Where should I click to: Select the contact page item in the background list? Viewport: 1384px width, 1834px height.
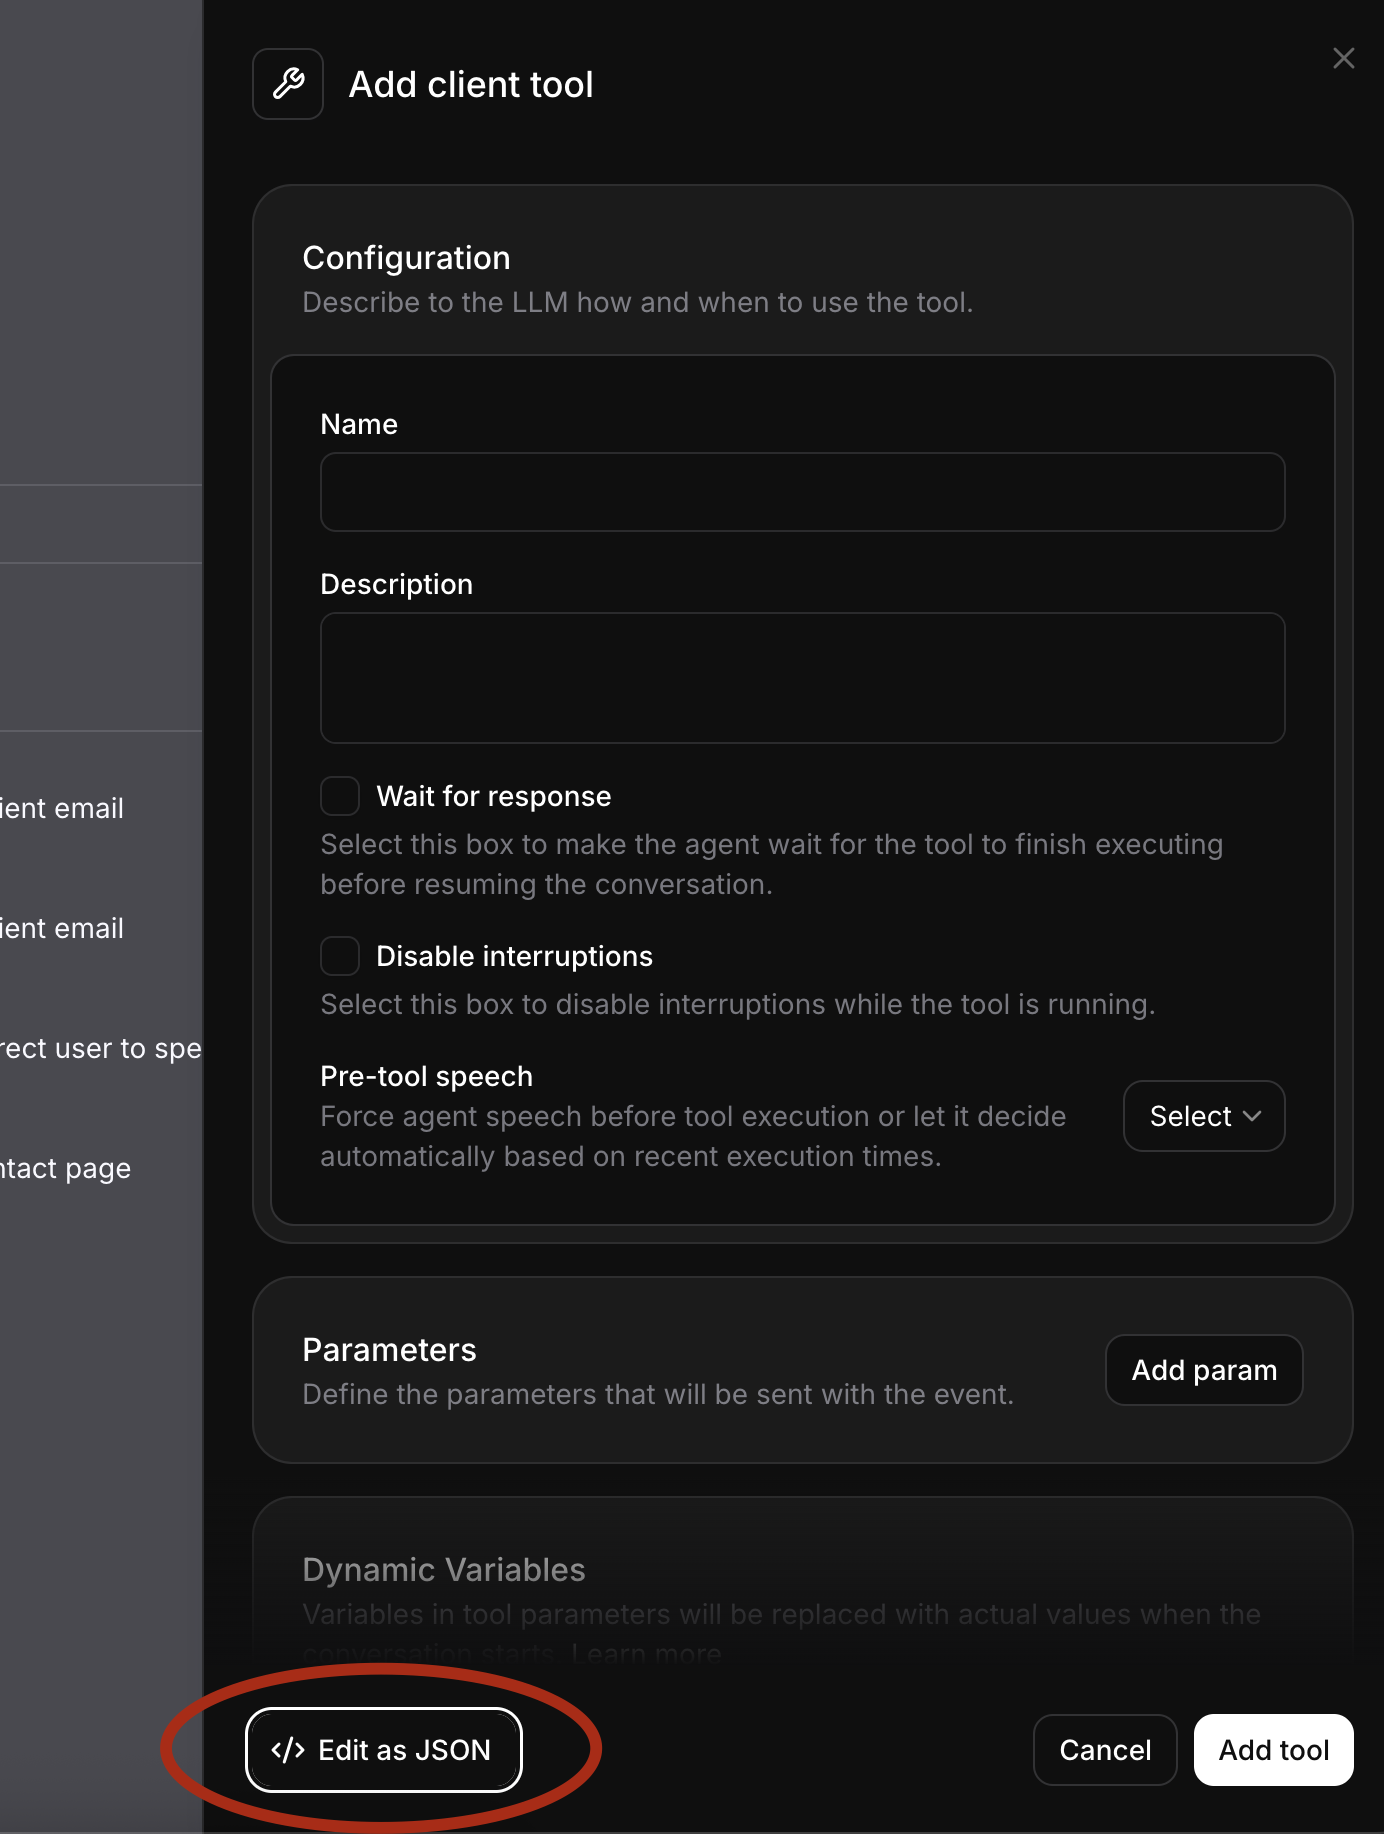point(66,1168)
